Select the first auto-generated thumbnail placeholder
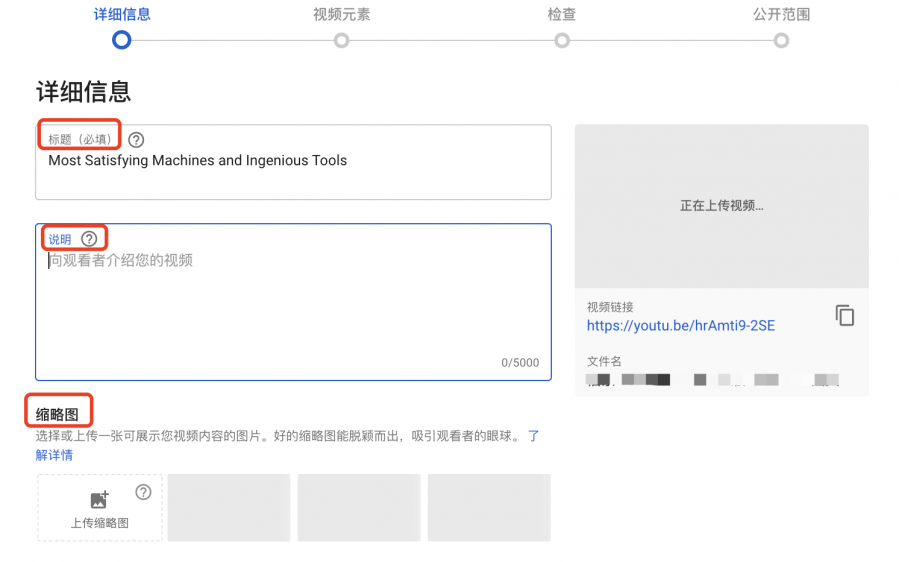899x562 pixels. tap(229, 508)
